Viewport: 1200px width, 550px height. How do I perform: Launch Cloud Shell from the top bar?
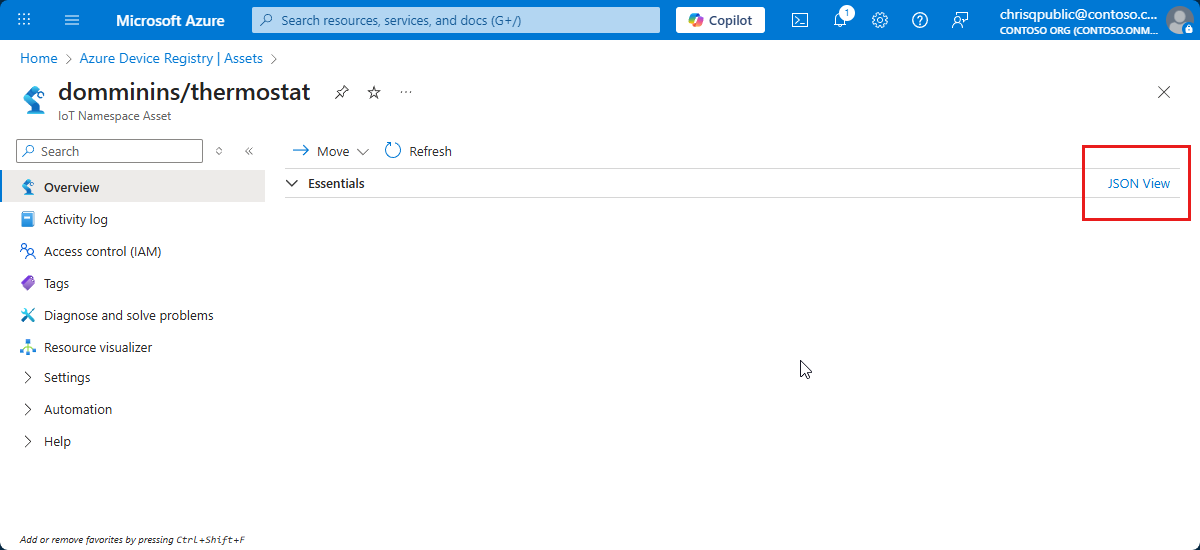click(800, 20)
